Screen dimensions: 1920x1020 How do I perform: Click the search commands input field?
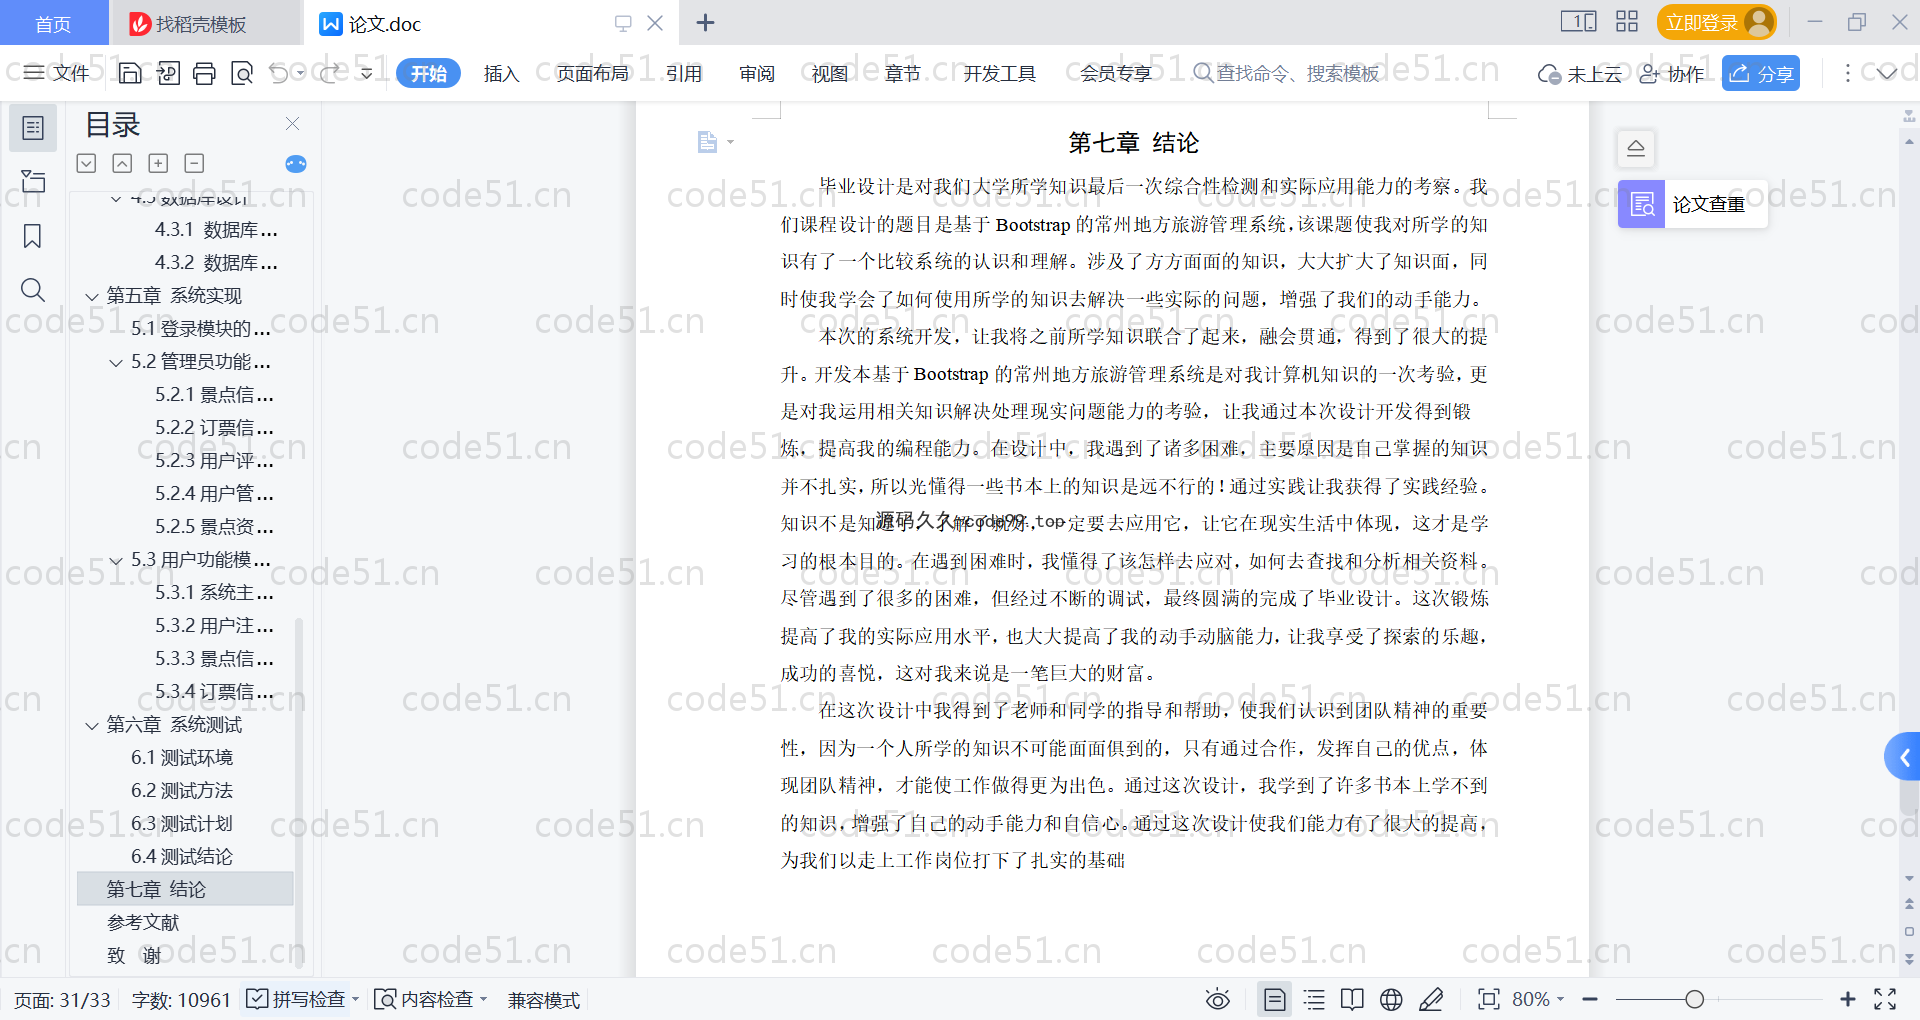coord(1288,73)
